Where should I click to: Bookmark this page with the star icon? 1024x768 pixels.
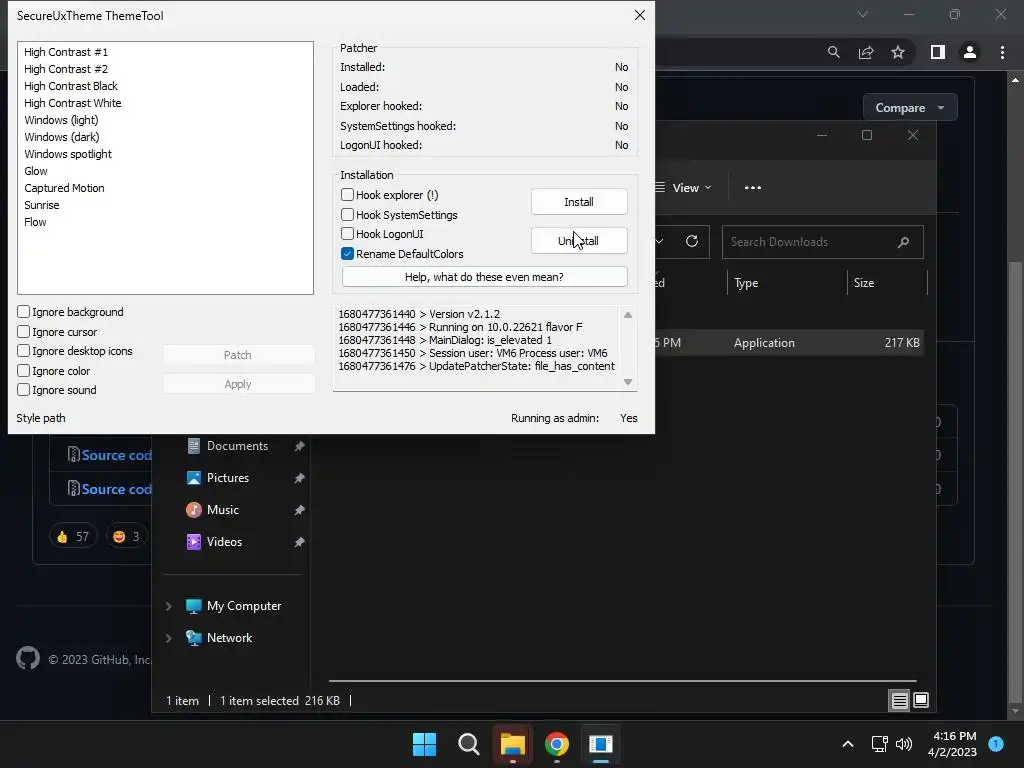(898, 52)
